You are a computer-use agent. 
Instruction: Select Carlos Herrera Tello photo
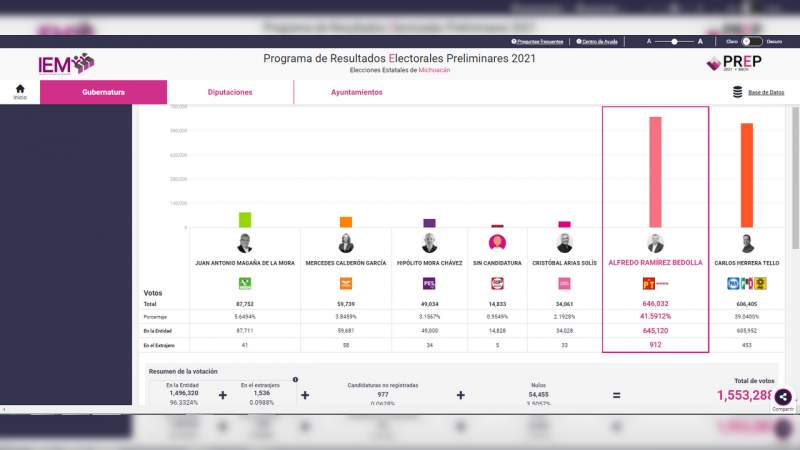tap(747, 243)
